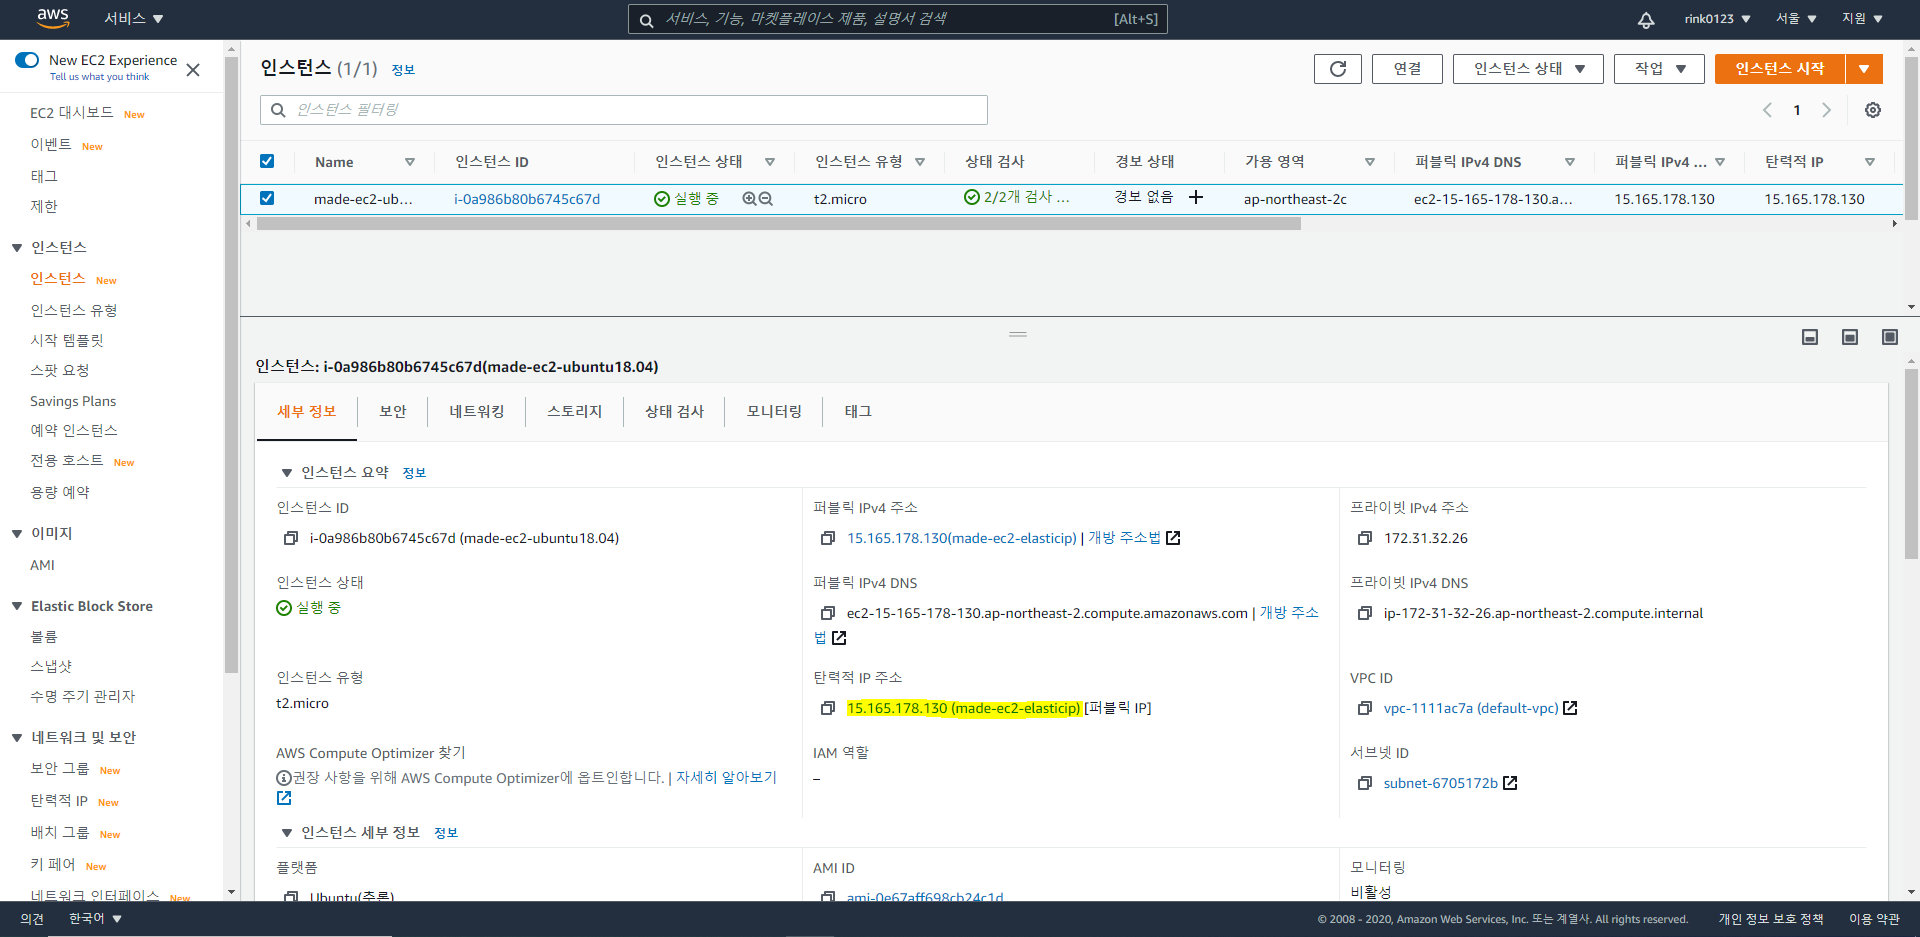Go to previous results page
The image size is (1920, 937).
(1767, 110)
